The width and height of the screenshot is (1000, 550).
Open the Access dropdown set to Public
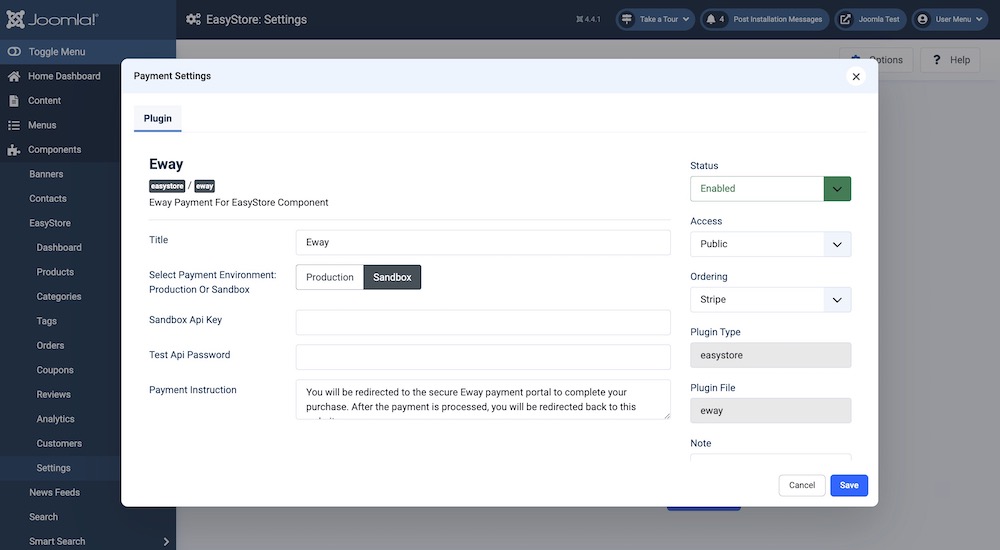click(x=770, y=244)
